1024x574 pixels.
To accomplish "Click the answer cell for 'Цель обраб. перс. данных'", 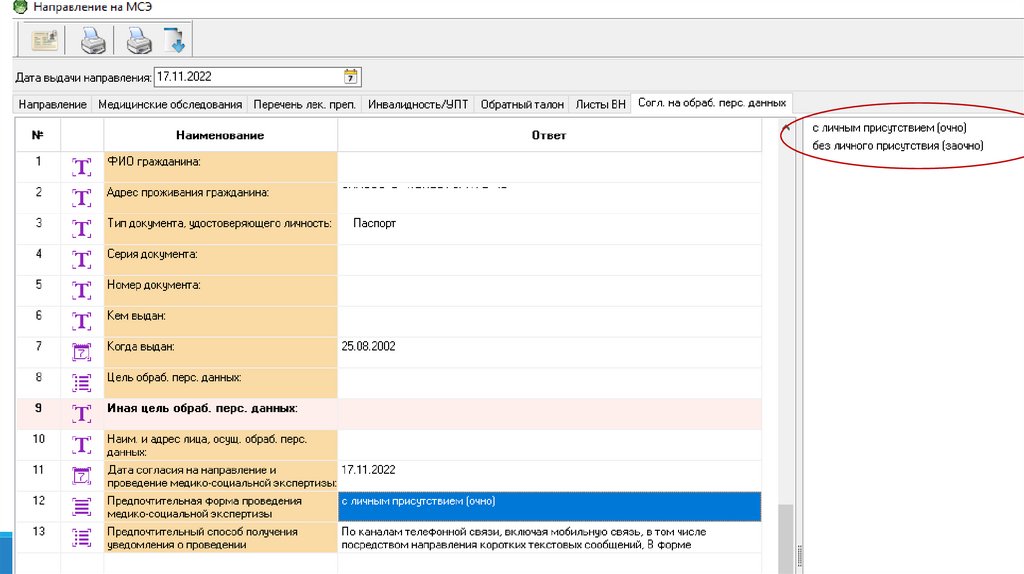I will point(549,382).
